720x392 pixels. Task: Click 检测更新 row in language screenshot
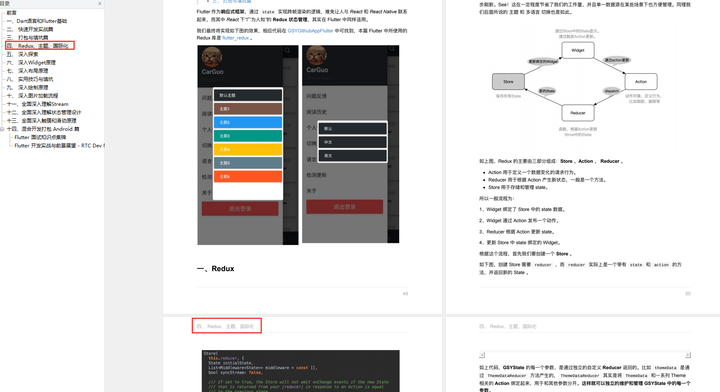(x=317, y=175)
